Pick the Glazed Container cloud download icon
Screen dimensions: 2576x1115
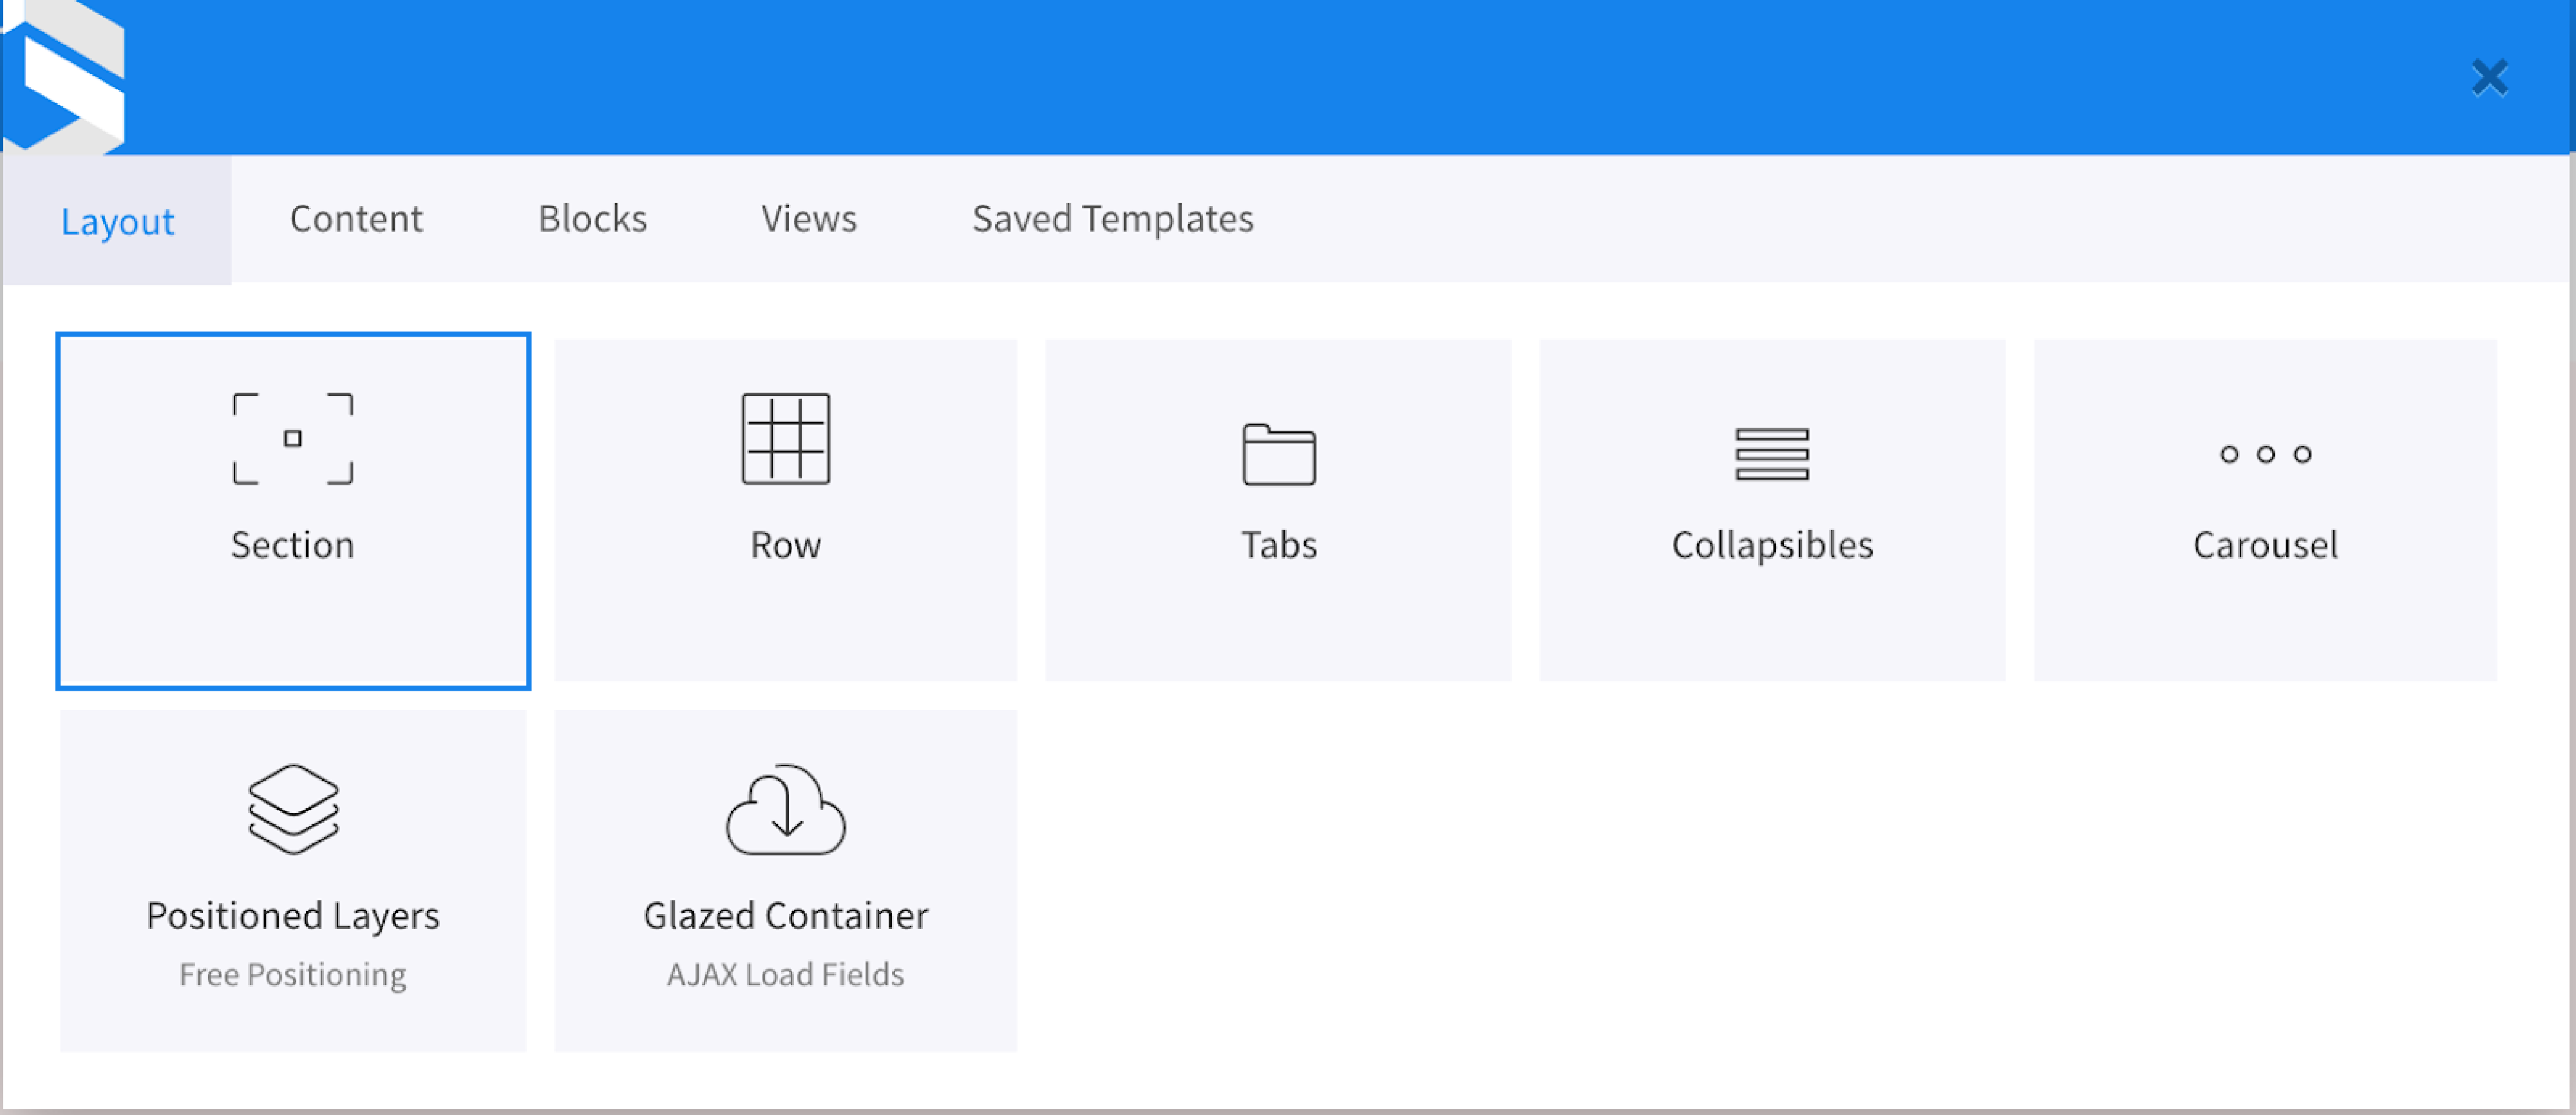pyautogui.click(x=785, y=809)
